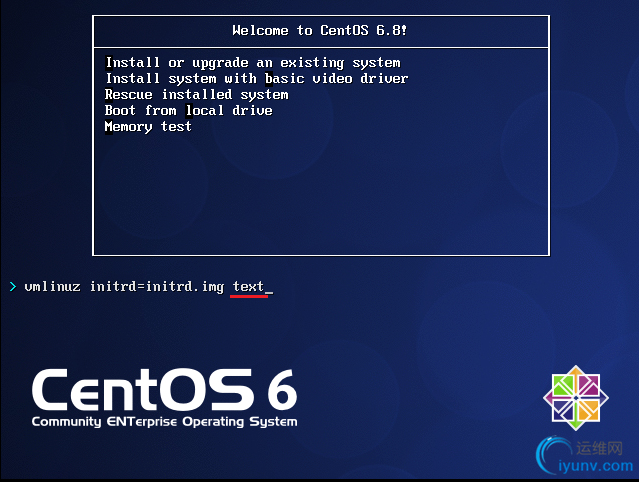Screen dimensions: 639x482
Task: Select the 'Memory test' entry
Action: click(148, 127)
